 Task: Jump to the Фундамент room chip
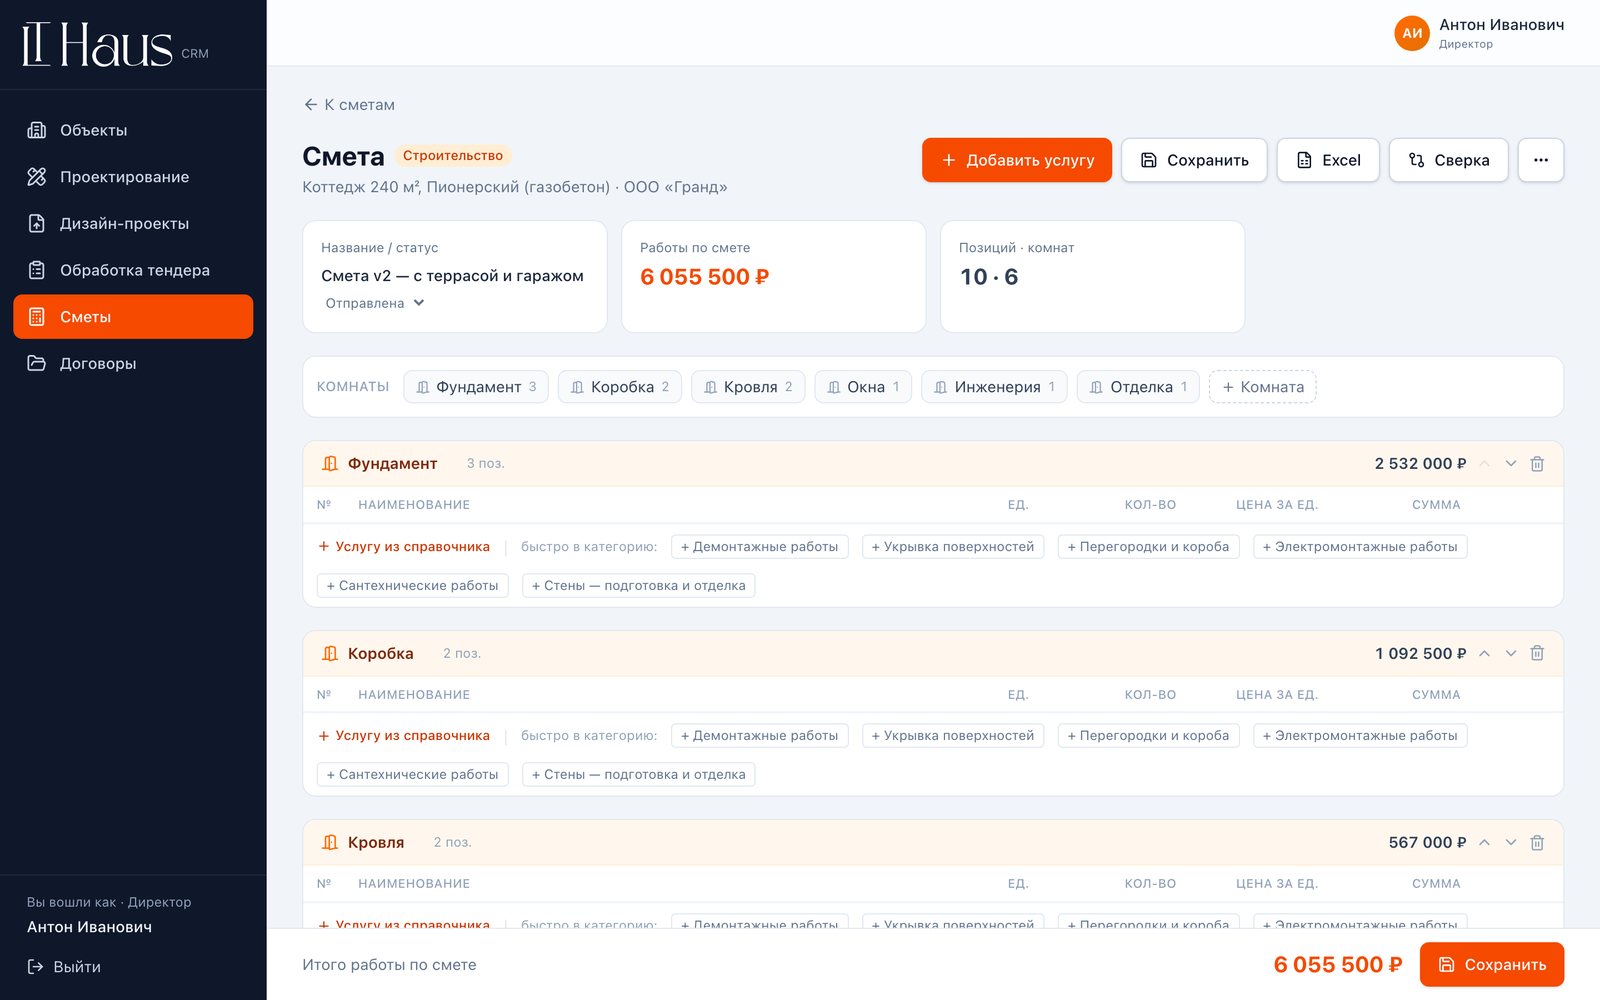point(476,387)
